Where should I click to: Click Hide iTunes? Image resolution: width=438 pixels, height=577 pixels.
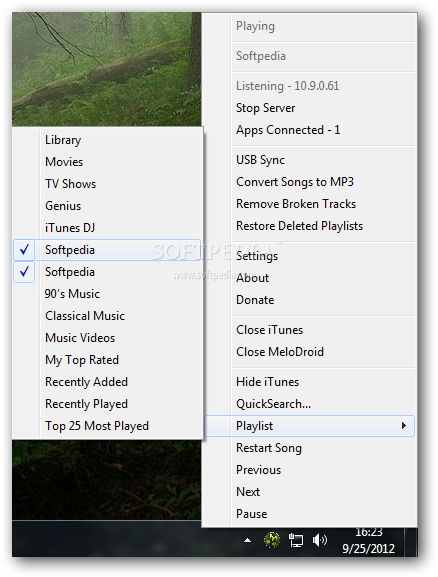(x=309, y=382)
